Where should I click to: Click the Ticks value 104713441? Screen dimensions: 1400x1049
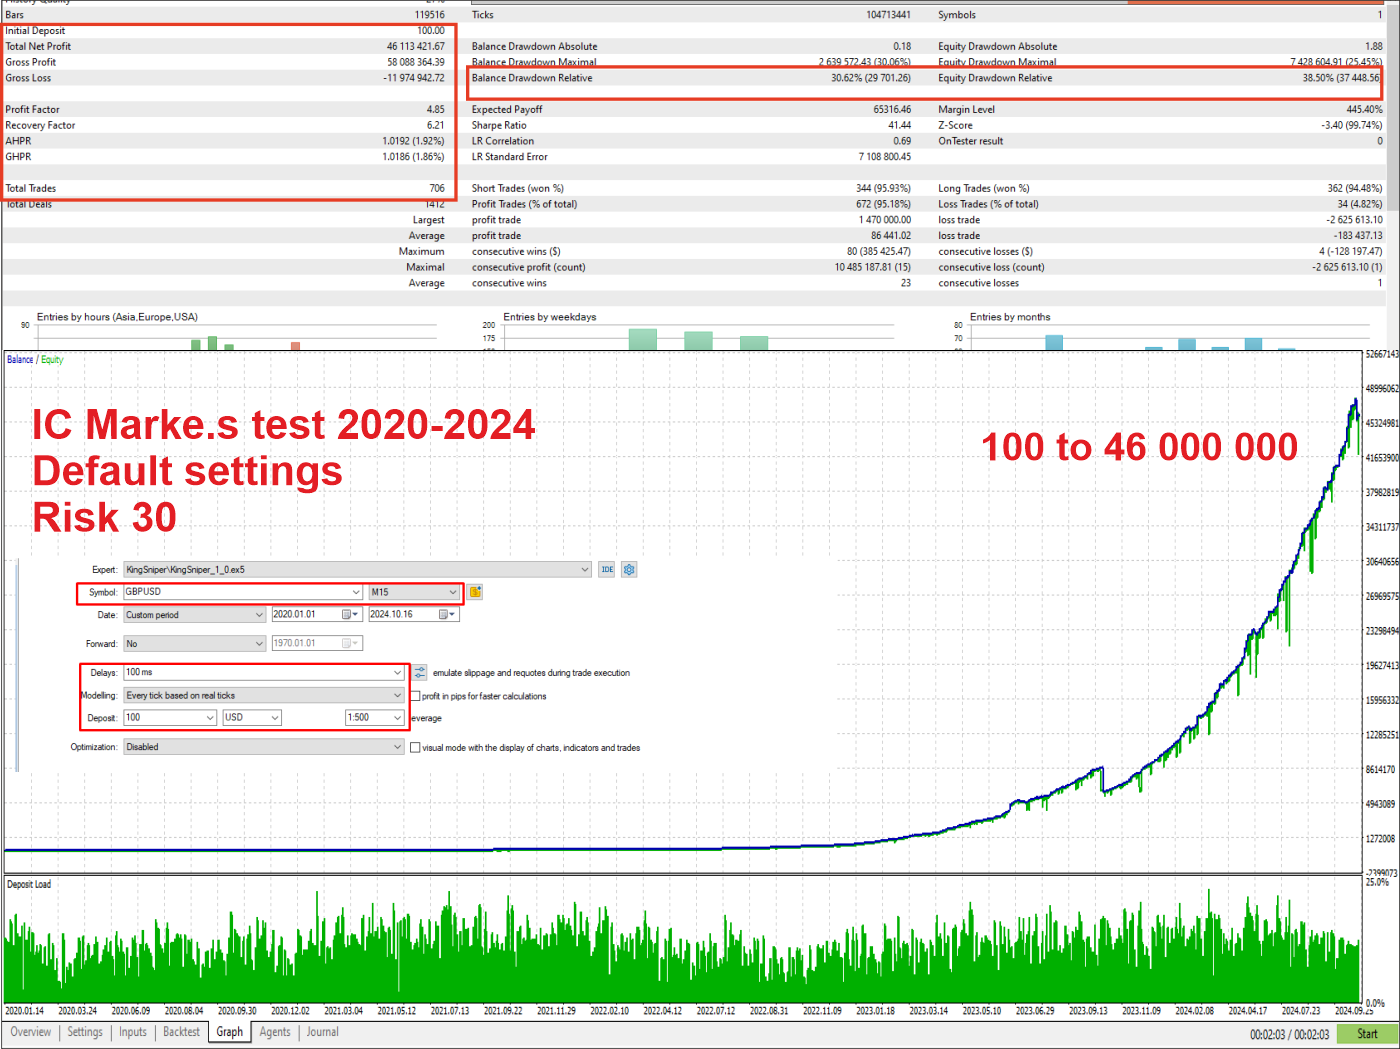pyautogui.click(x=888, y=15)
